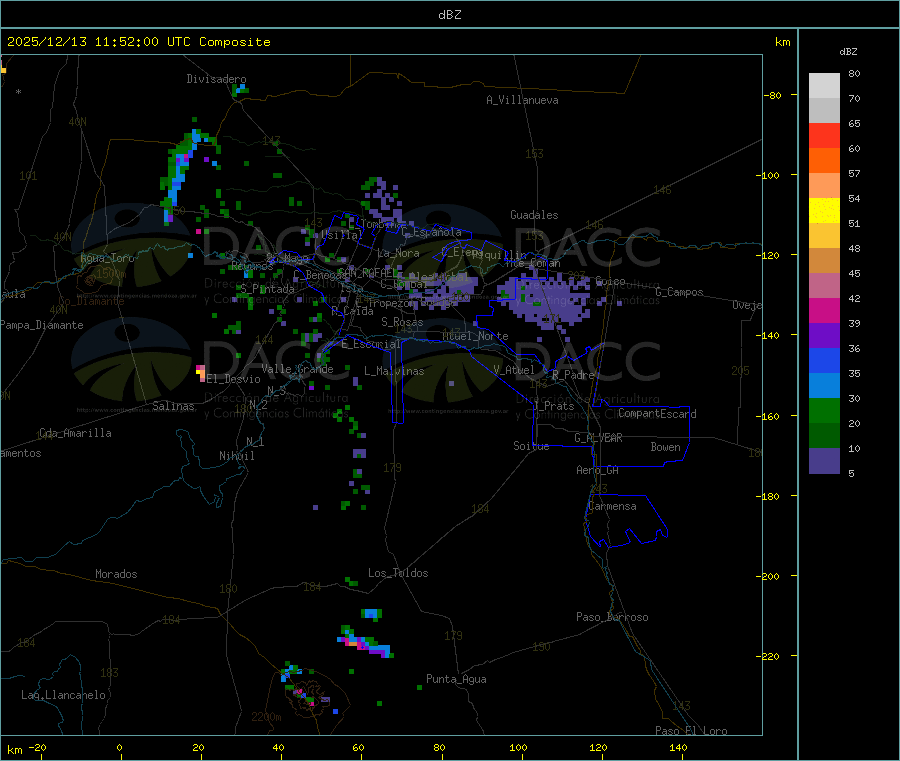Click the CompantEscard location label
900x761 pixels.
[657, 414]
